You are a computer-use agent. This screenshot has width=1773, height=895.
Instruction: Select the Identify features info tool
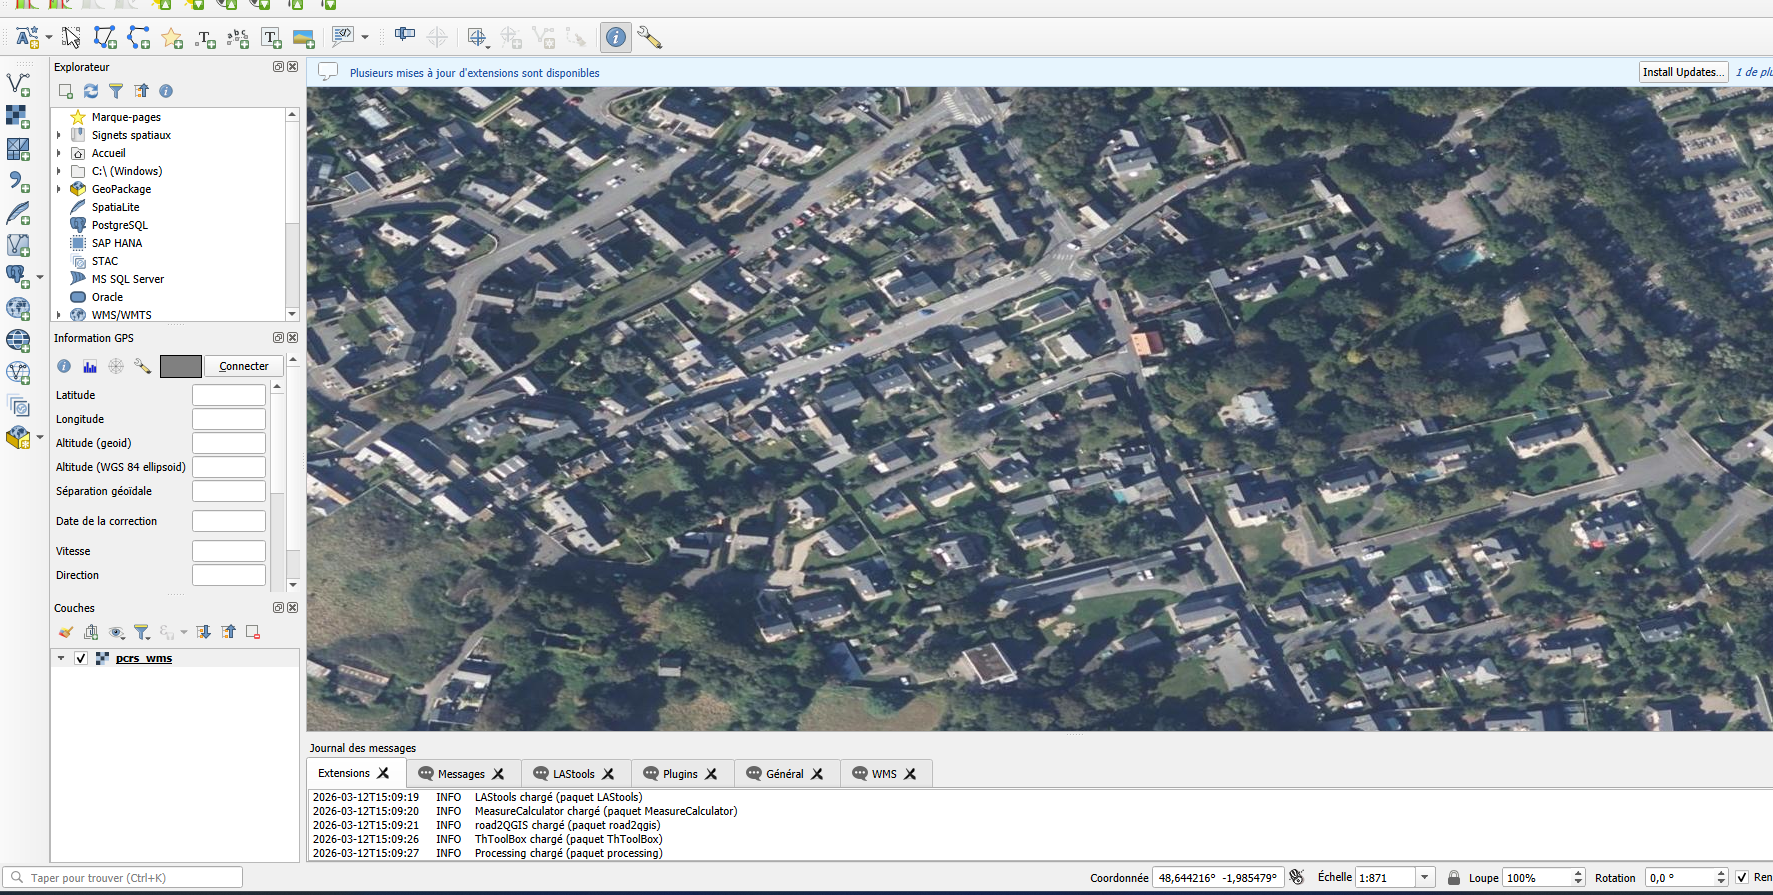point(616,38)
